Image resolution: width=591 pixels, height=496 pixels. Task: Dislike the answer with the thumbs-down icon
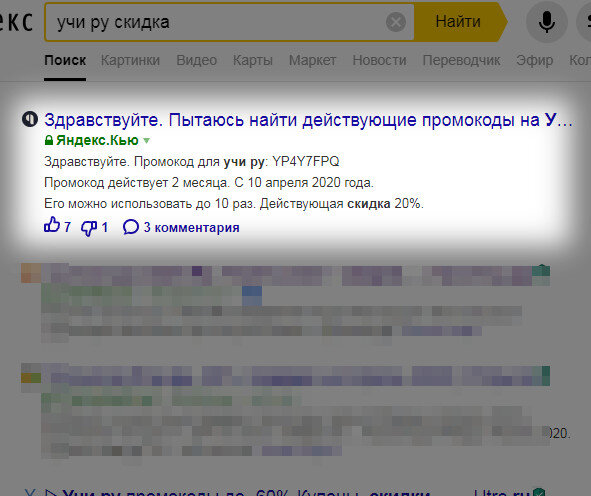pyautogui.click(x=89, y=228)
